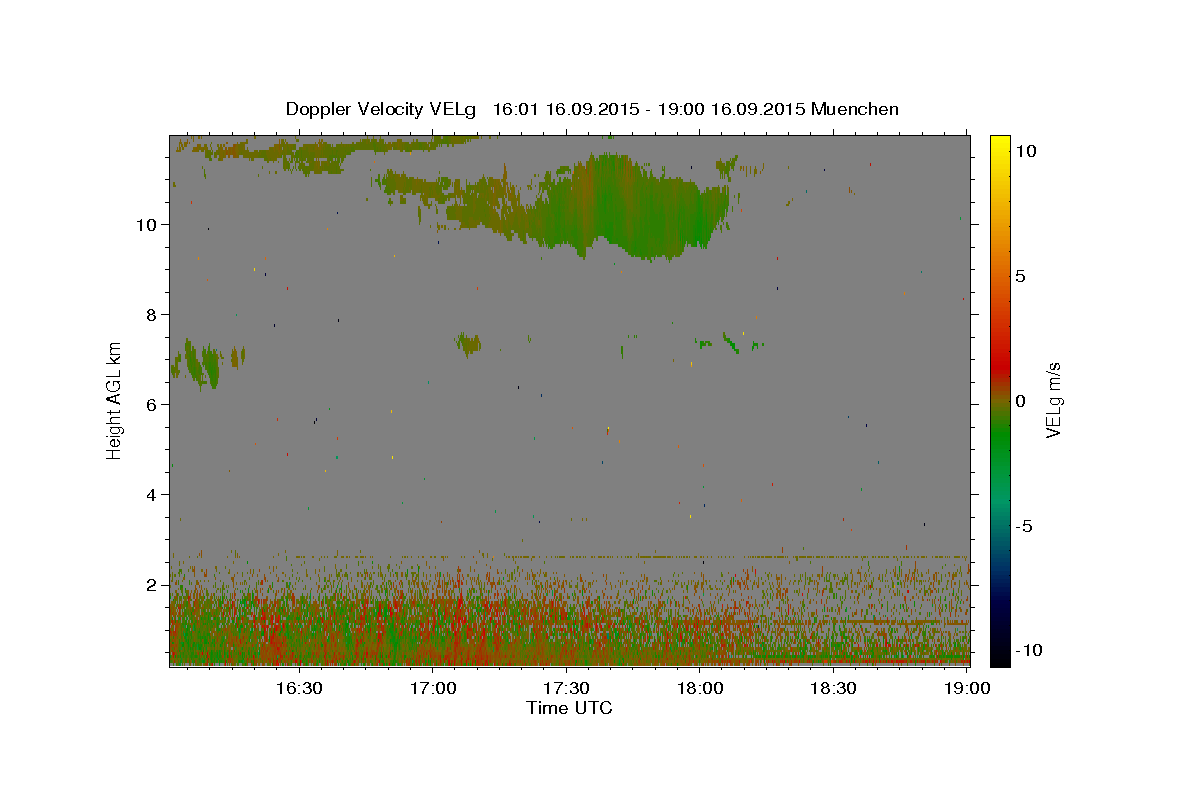Image resolution: width=1200 pixels, height=800 pixels.
Task: Click the height axis label '2'
Action: 152,585
